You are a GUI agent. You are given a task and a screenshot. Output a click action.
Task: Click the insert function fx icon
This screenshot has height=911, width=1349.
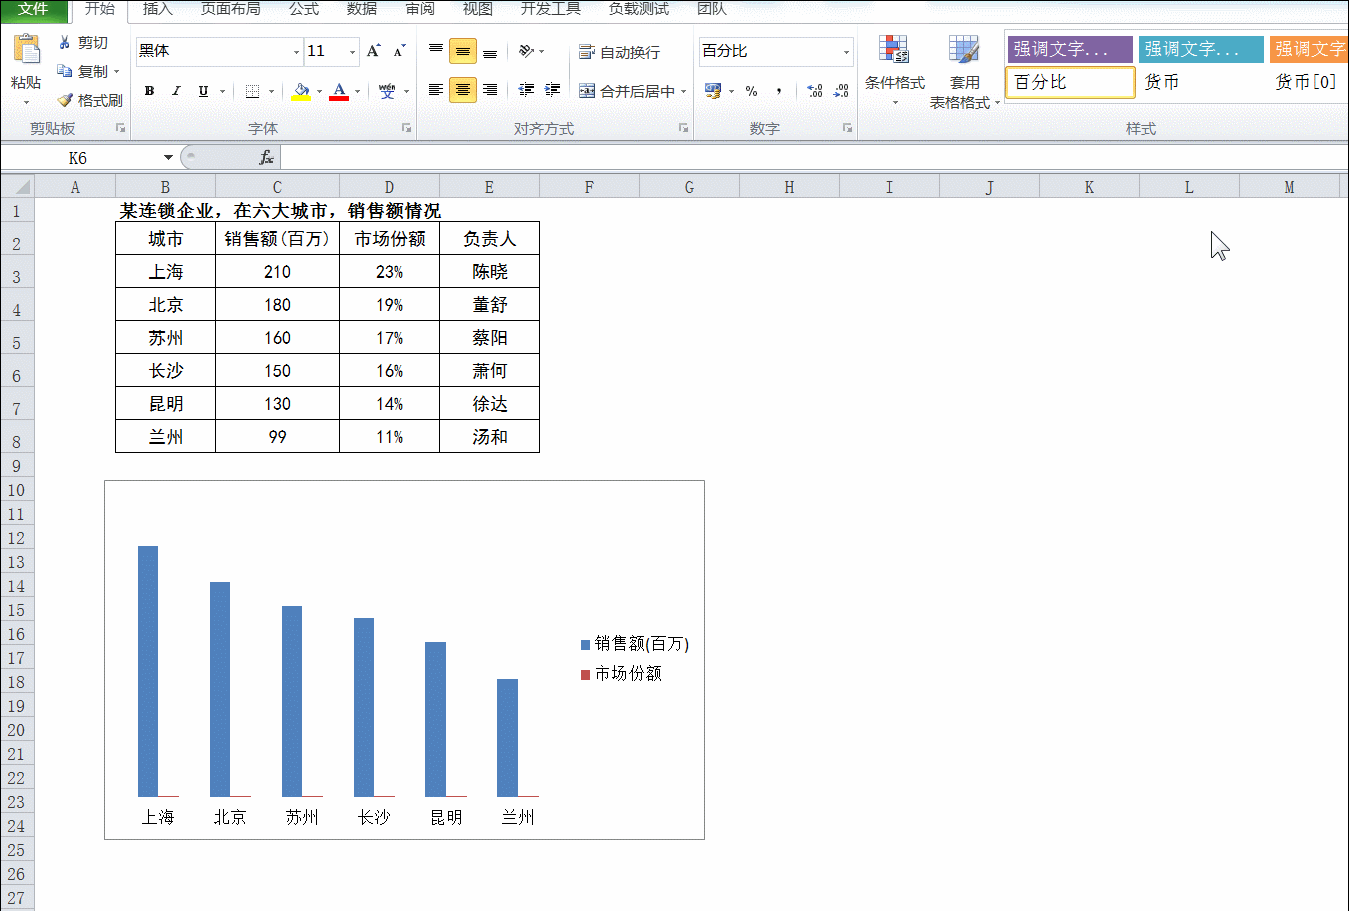[267, 157]
